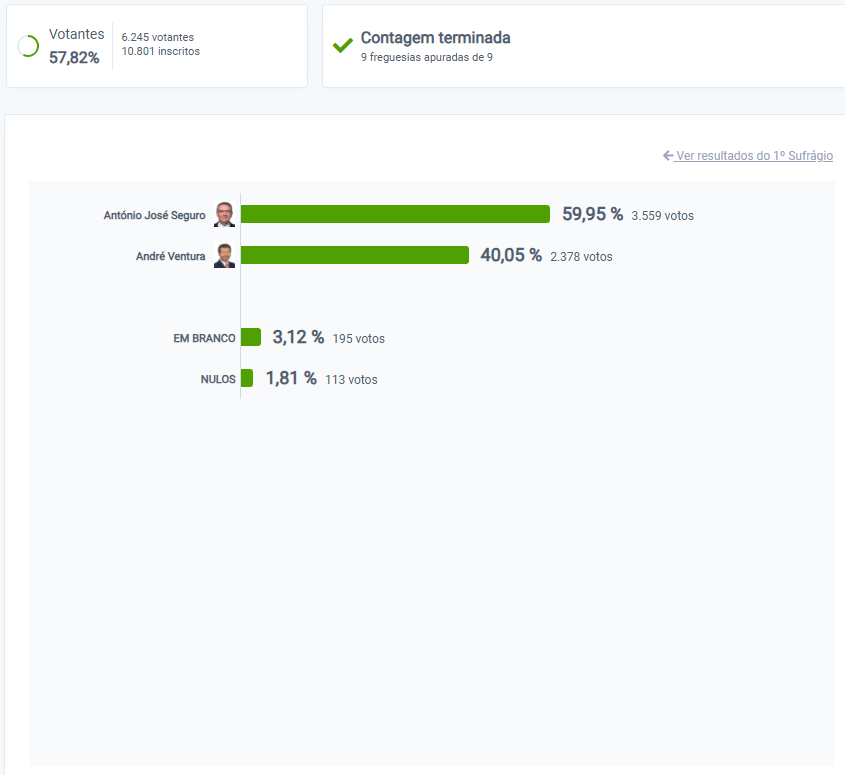Click the circular turnout progress ring
Screen dimensions: 845x775
tap(28, 46)
